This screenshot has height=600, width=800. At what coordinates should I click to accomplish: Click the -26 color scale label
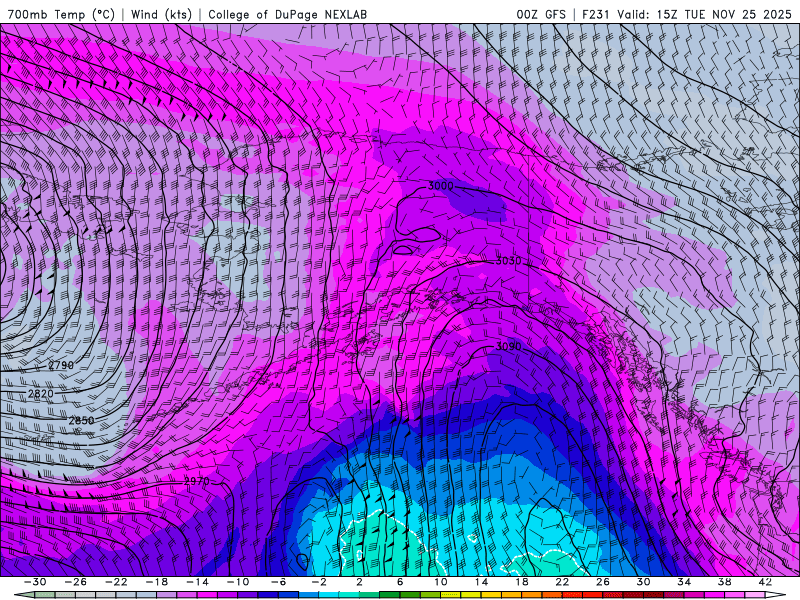76,582
